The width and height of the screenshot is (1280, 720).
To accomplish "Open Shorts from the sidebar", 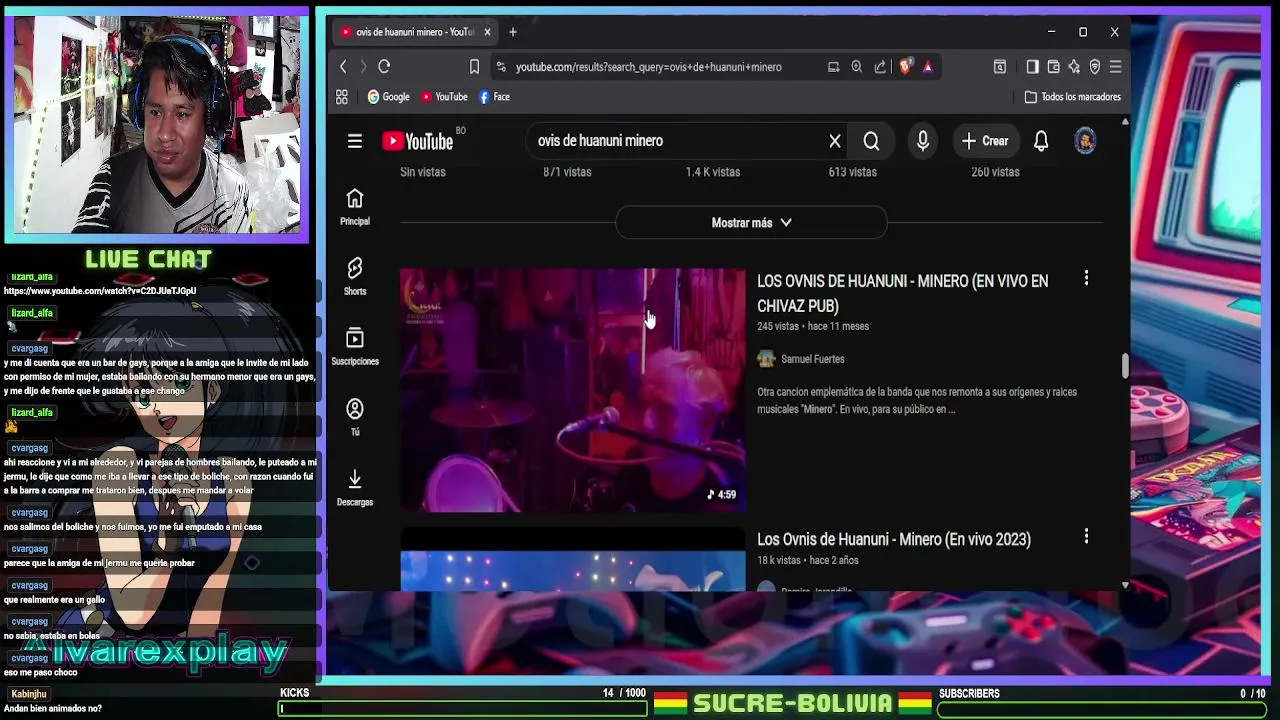I will [x=355, y=277].
